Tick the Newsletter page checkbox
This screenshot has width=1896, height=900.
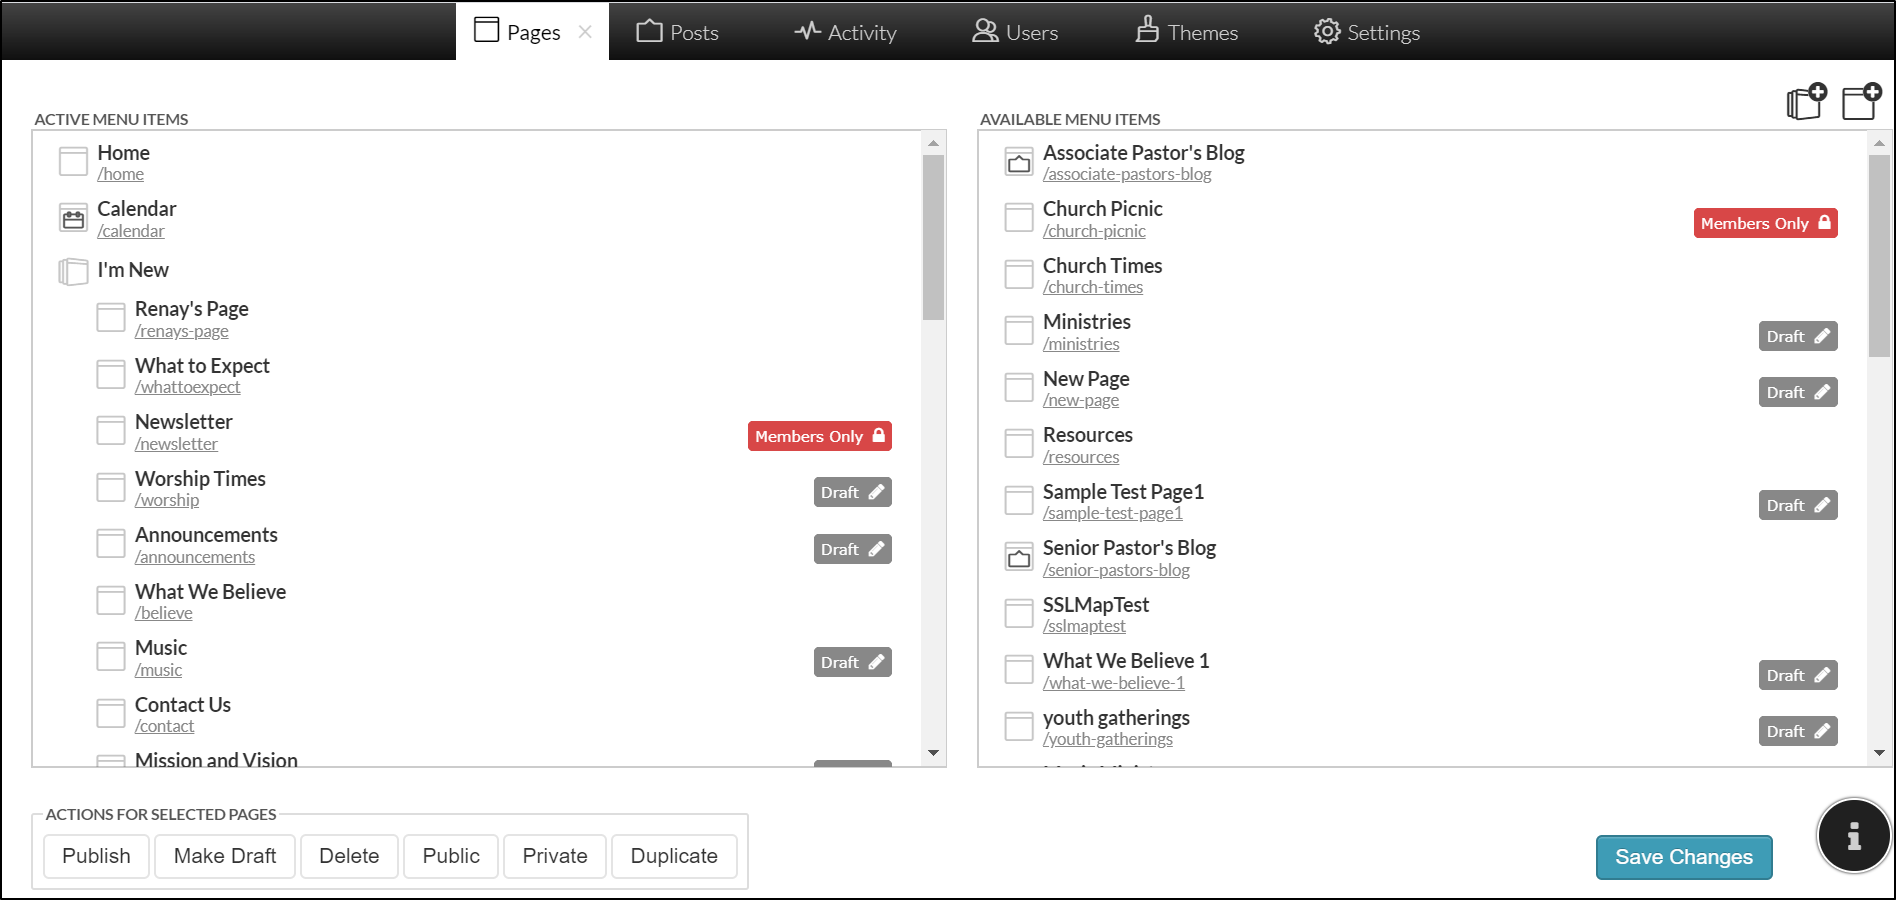[110, 431]
